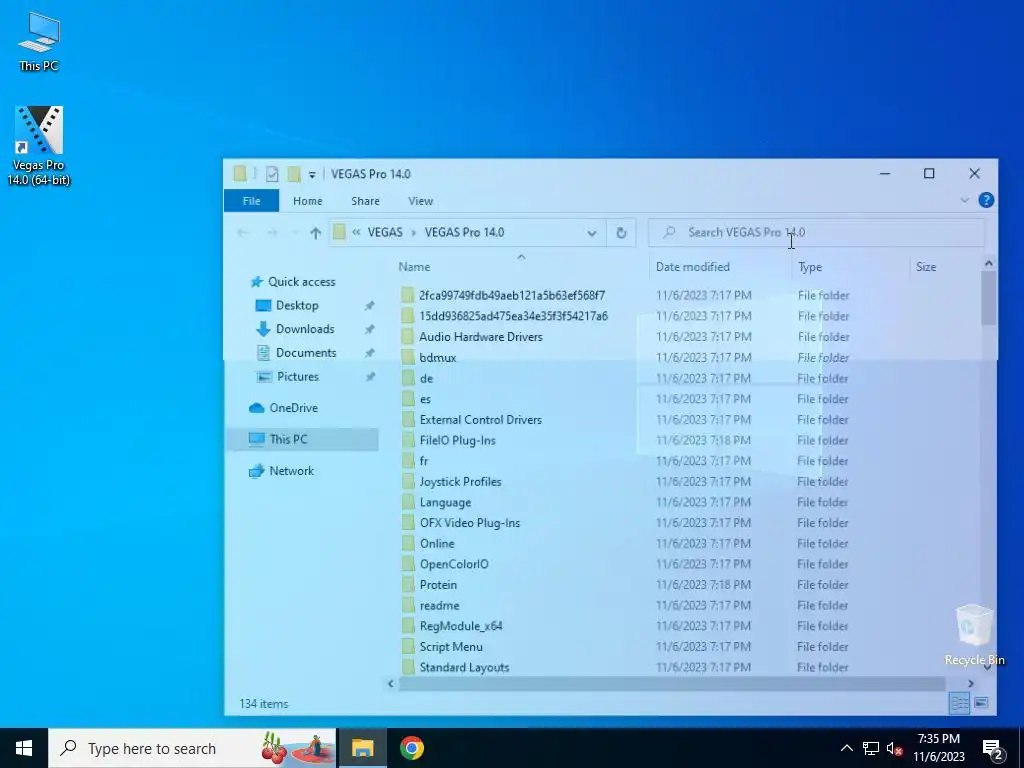Open the Windows Start menu

[24, 748]
